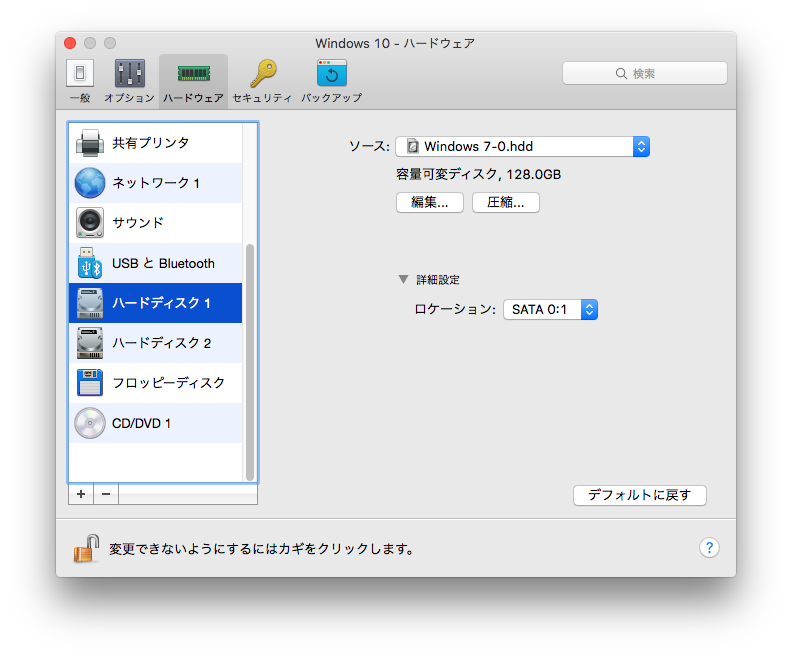
Task: Select 共有プリンタ in the hardware list
Action: 156,143
